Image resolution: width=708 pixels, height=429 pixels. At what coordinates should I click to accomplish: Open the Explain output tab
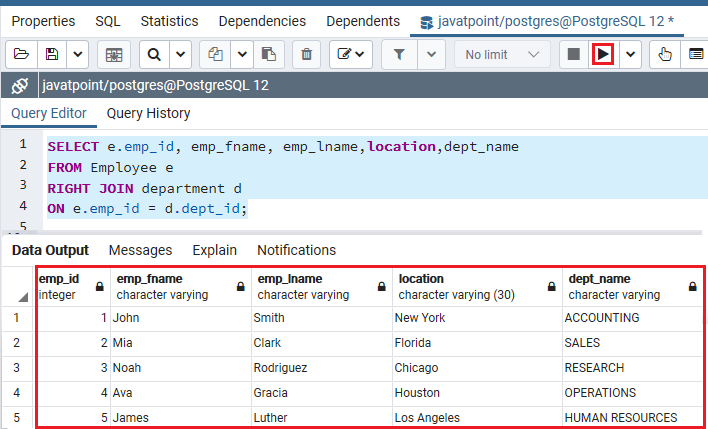tap(214, 250)
